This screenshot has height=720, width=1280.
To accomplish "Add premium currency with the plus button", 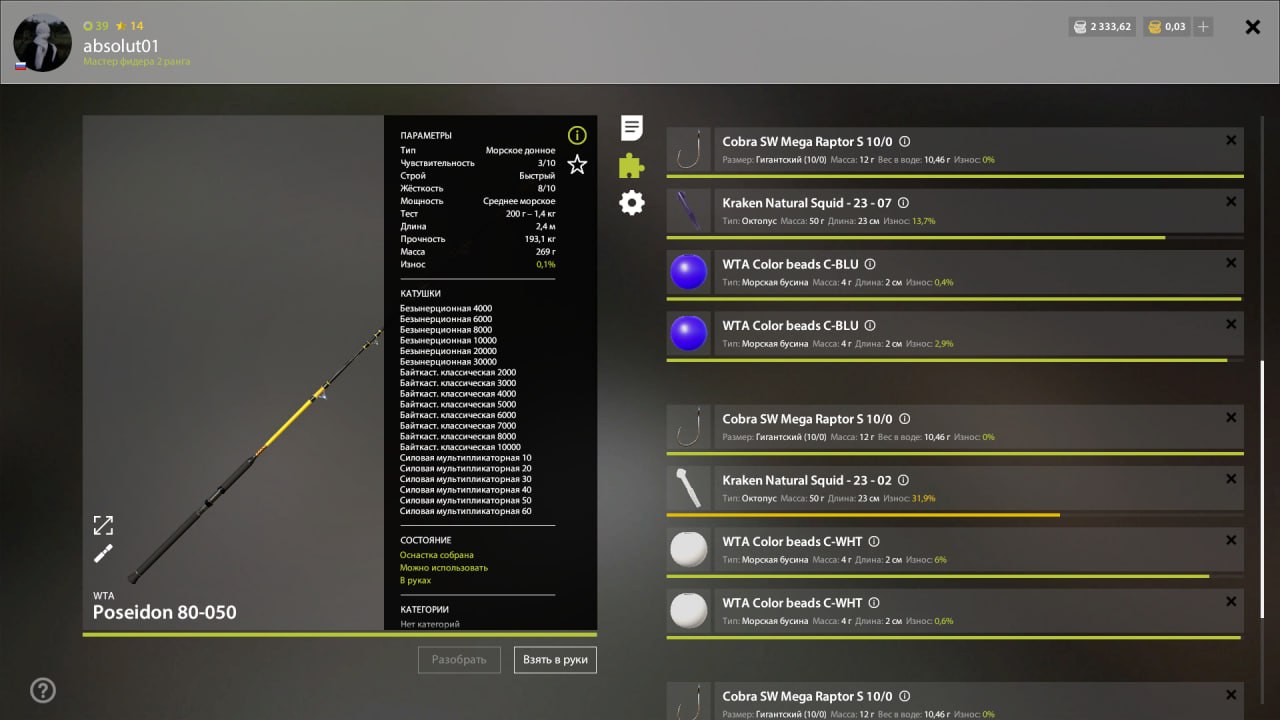I will click(x=1203, y=27).
